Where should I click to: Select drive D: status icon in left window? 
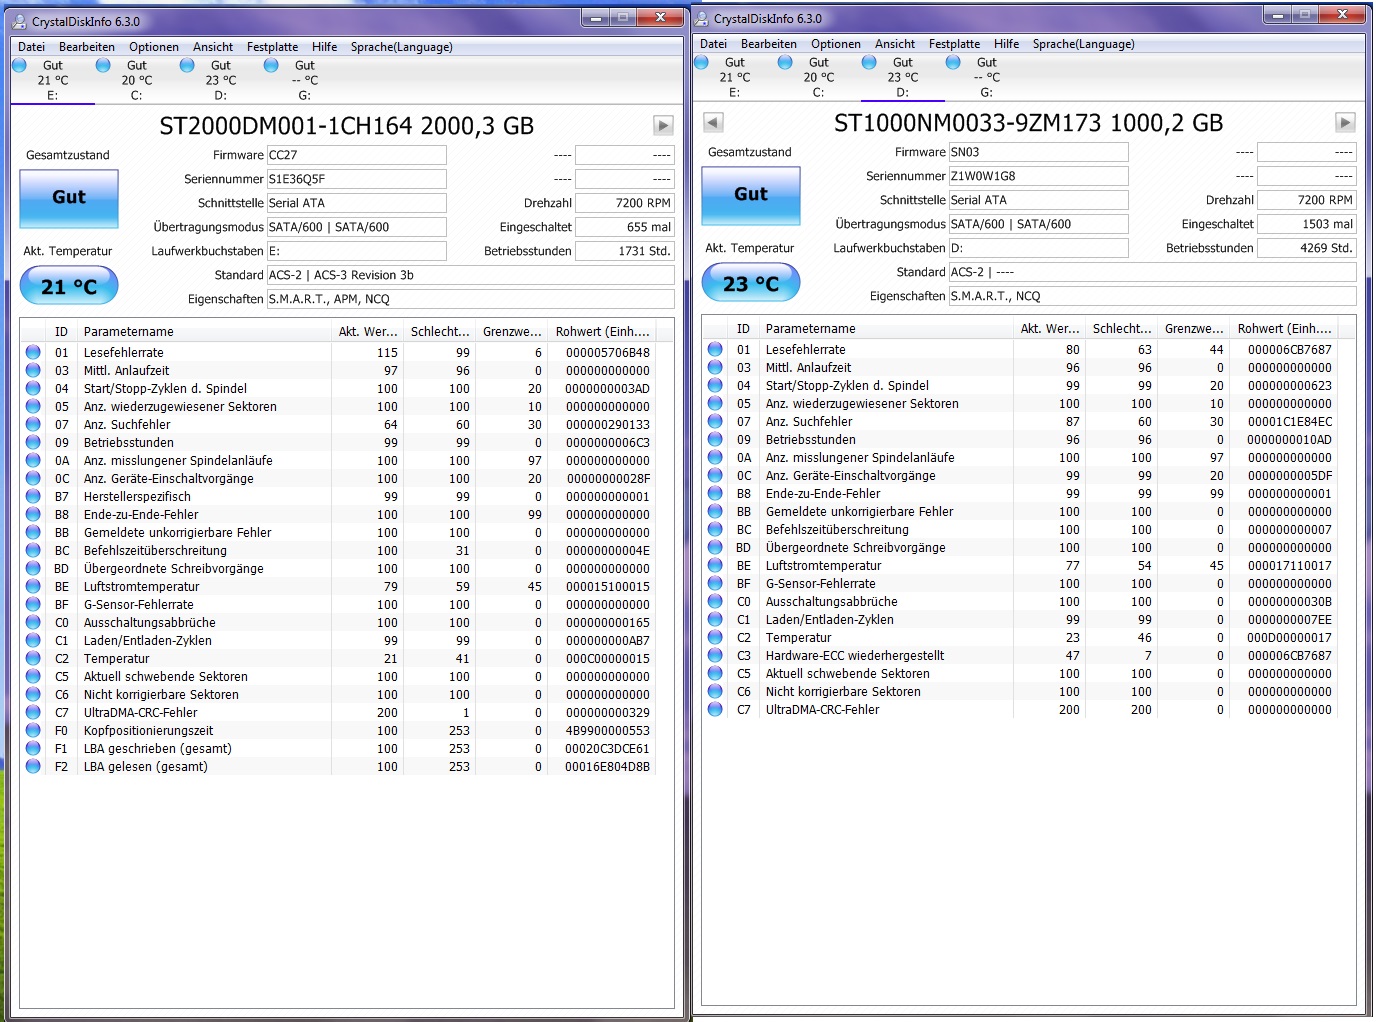tap(187, 65)
